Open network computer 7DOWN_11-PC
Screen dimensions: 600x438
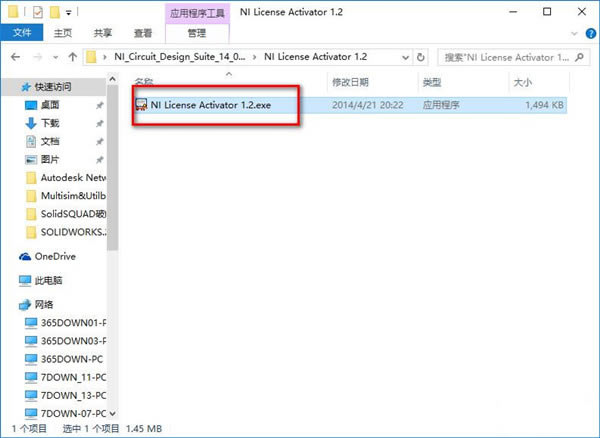(73, 377)
